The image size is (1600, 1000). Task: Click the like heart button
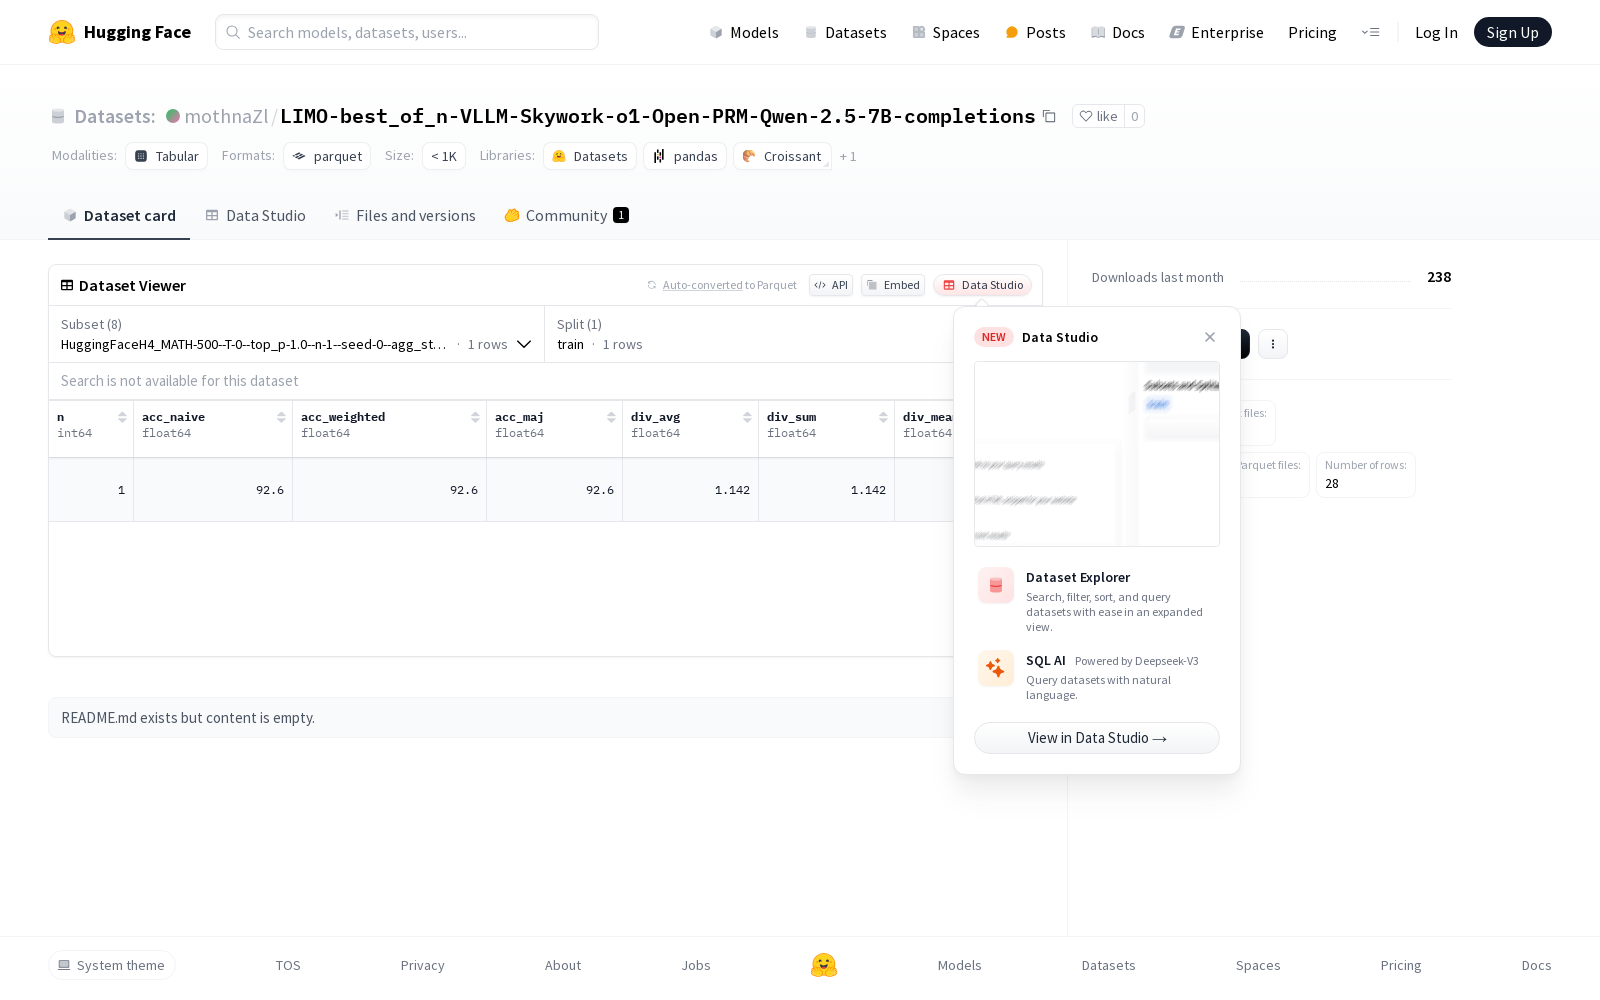[x=1098, y=116]
